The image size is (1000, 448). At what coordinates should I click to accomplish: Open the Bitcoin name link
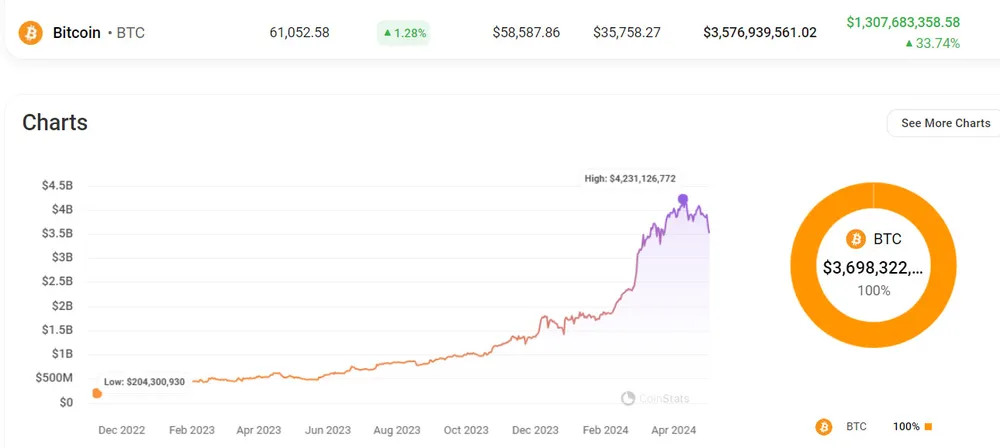coord(77,33)
